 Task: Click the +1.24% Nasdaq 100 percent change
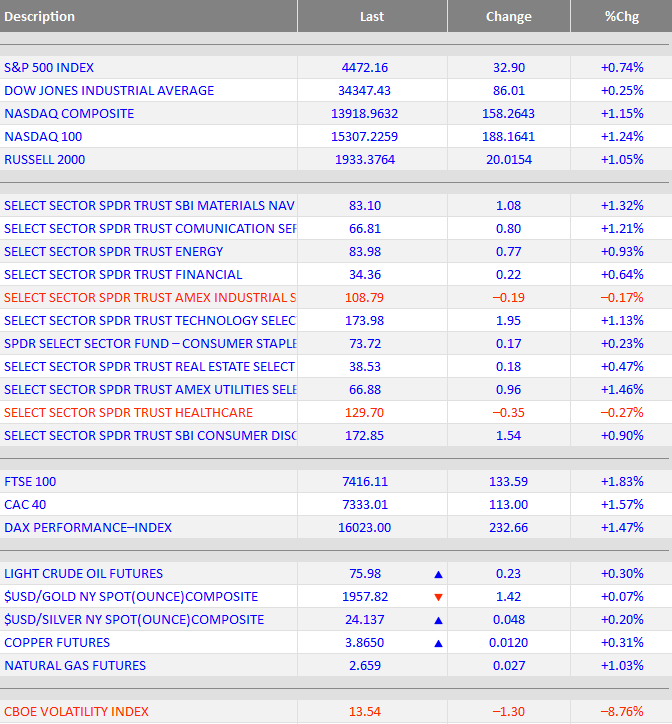(x=622, y=137)
